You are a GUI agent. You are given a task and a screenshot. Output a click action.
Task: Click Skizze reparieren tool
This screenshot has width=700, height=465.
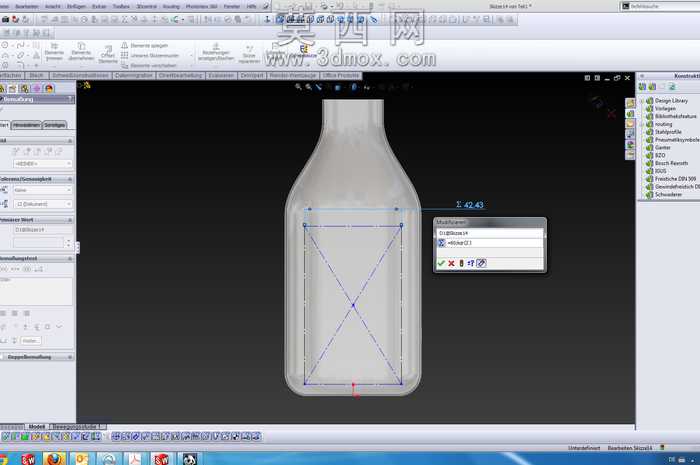(x=249, y=54)
